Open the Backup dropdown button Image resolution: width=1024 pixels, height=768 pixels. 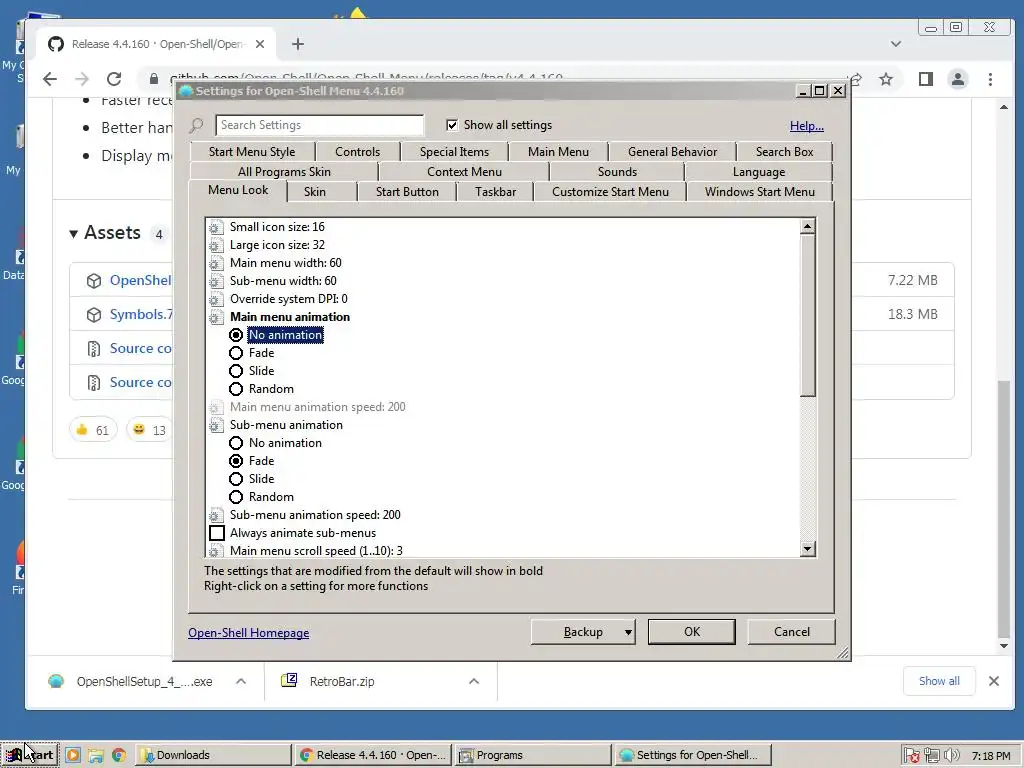[583, 632]
